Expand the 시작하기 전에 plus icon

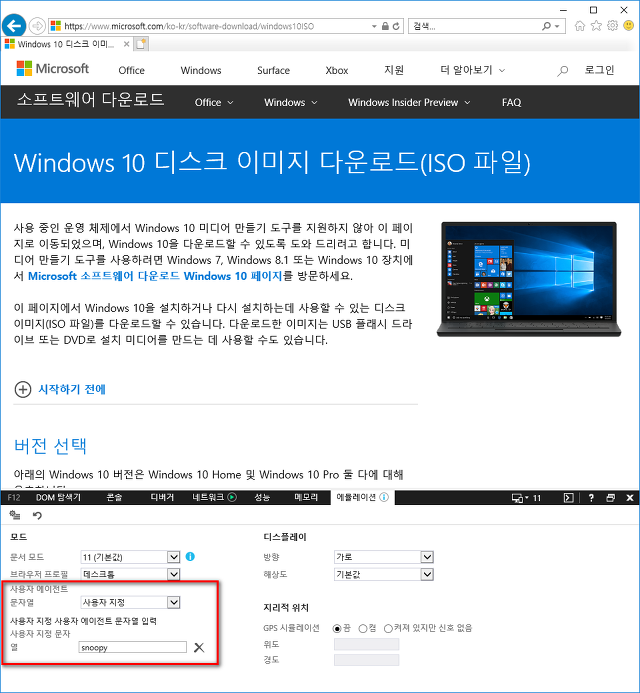pyautogui.click(x=23, y=389)
